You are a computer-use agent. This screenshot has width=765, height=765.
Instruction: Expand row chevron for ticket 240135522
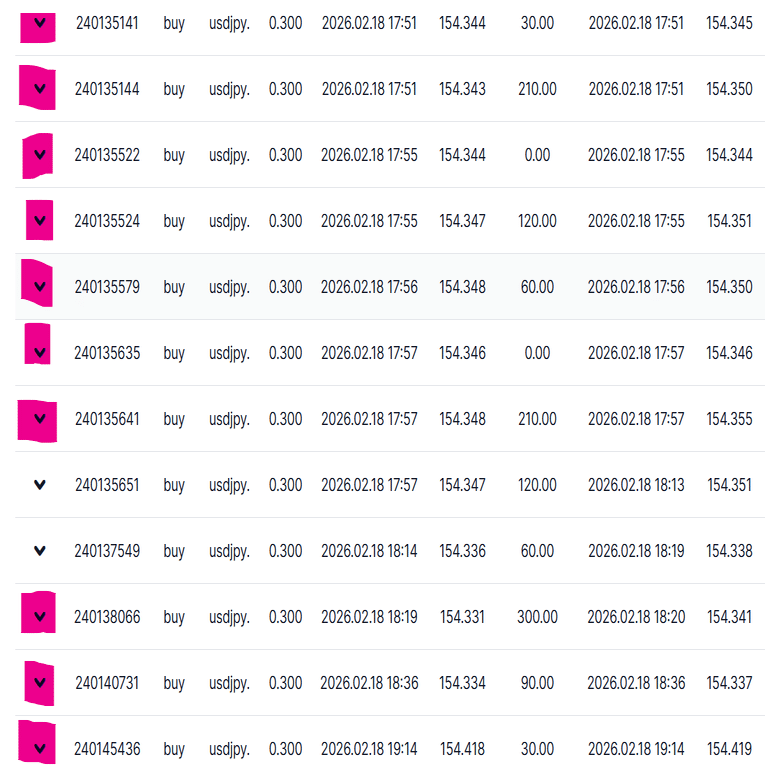39,155
